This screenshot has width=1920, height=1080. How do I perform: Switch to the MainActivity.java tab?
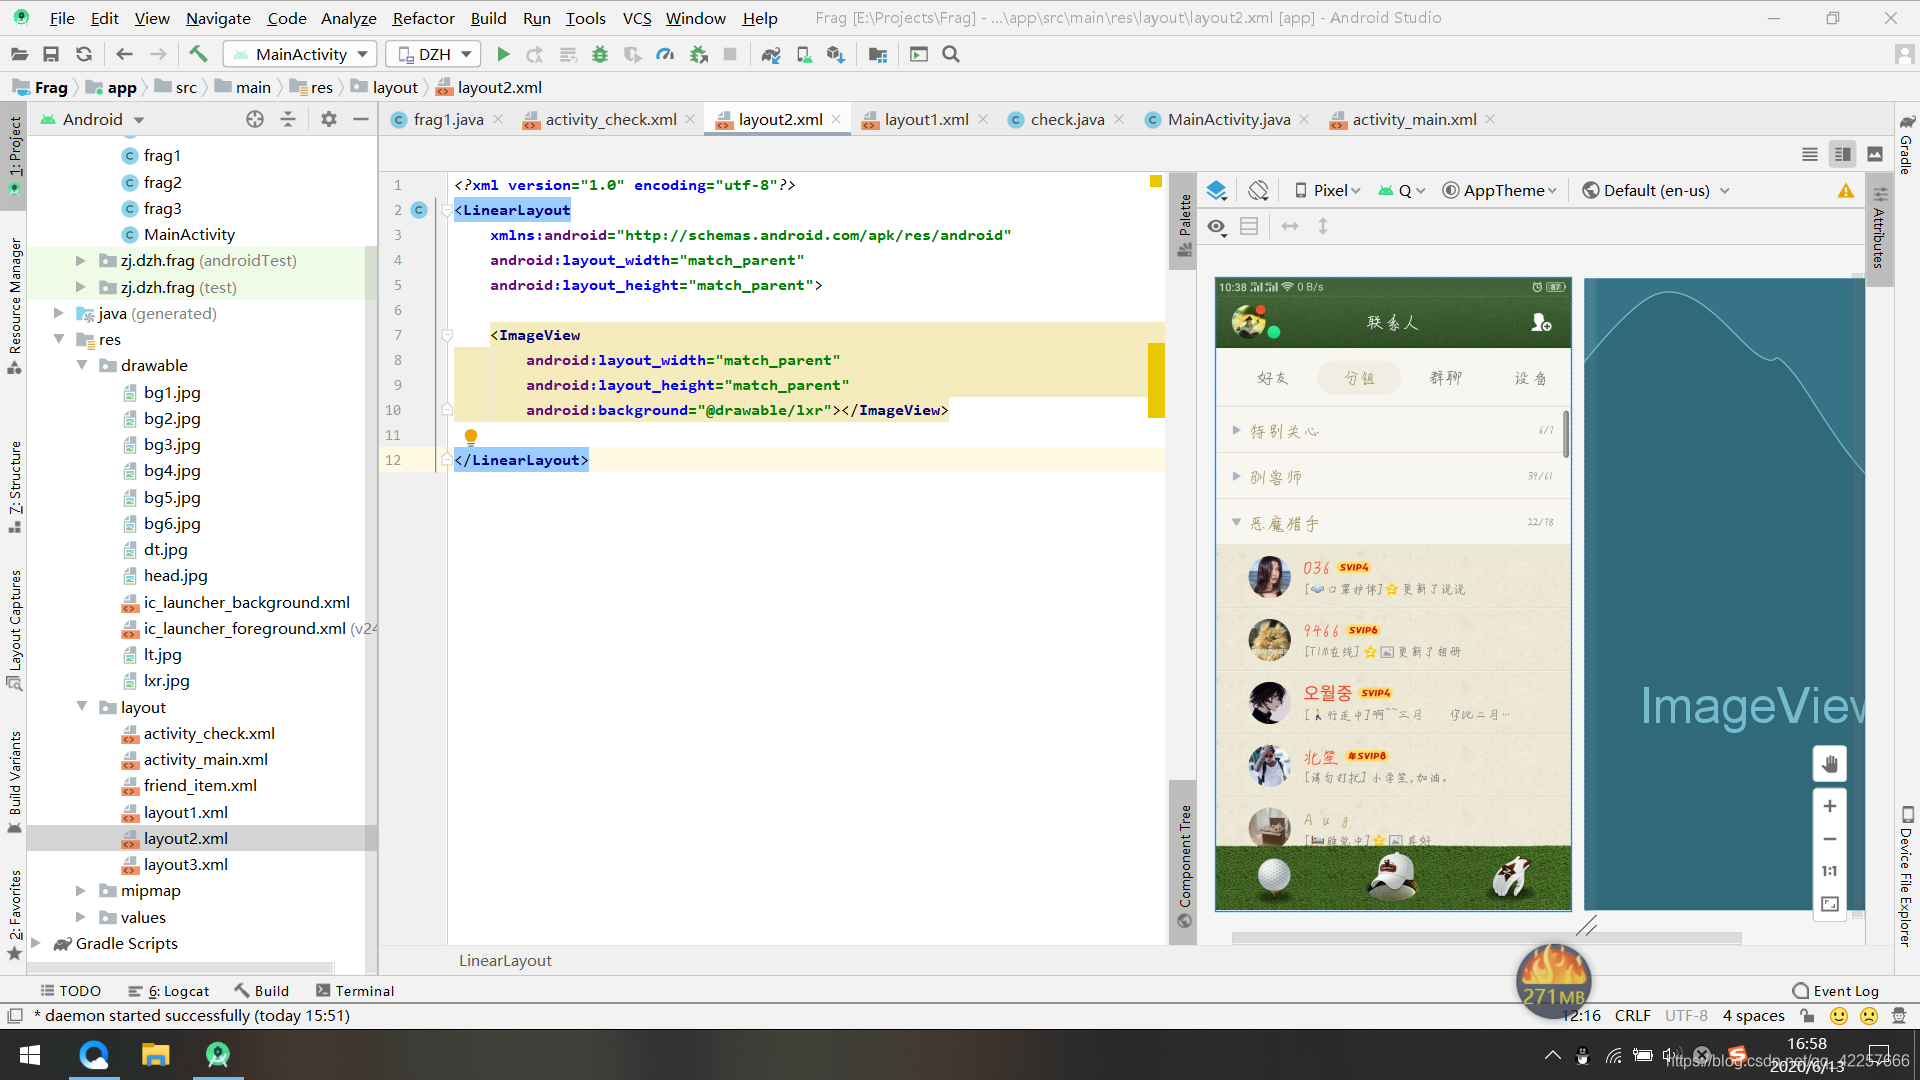coord(1228,119)
